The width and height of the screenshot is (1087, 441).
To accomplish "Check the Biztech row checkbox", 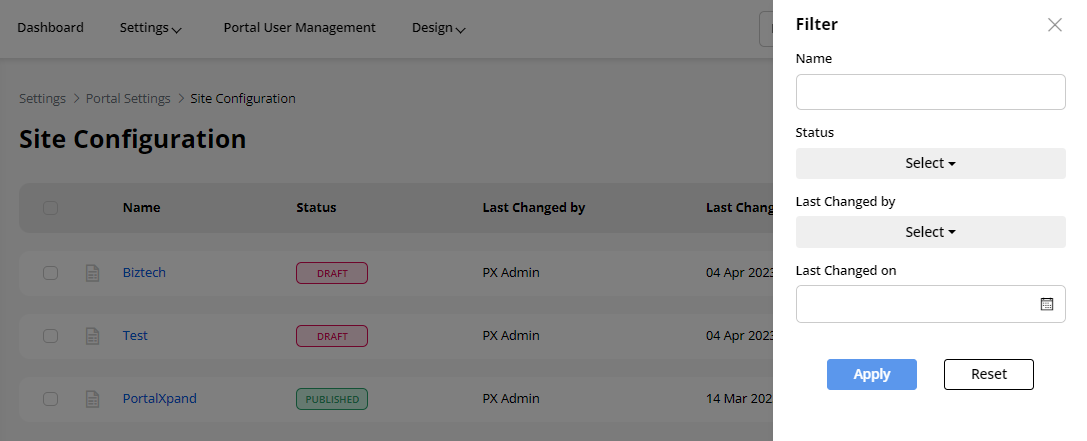I will point(51,273).
